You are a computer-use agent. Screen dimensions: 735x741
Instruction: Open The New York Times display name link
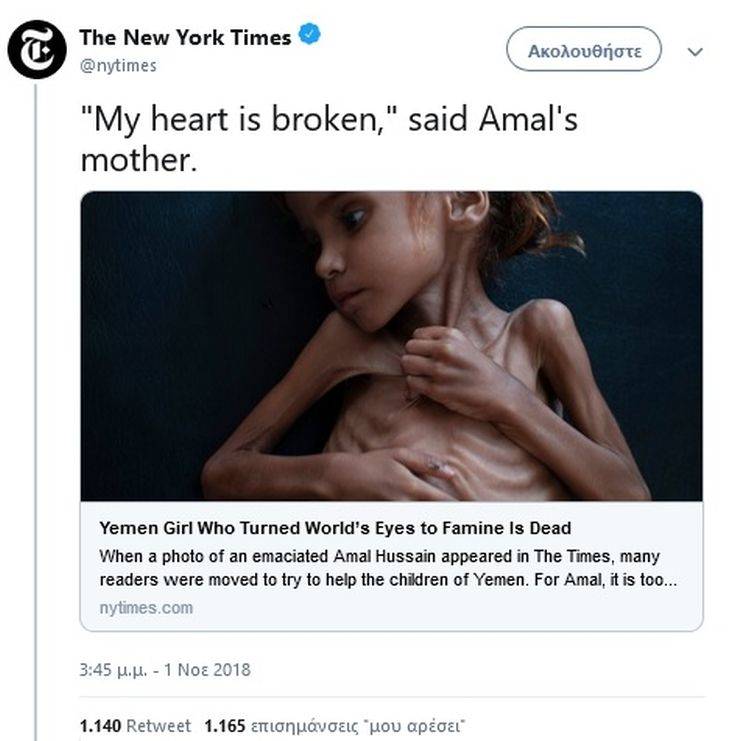coord(185,38)
